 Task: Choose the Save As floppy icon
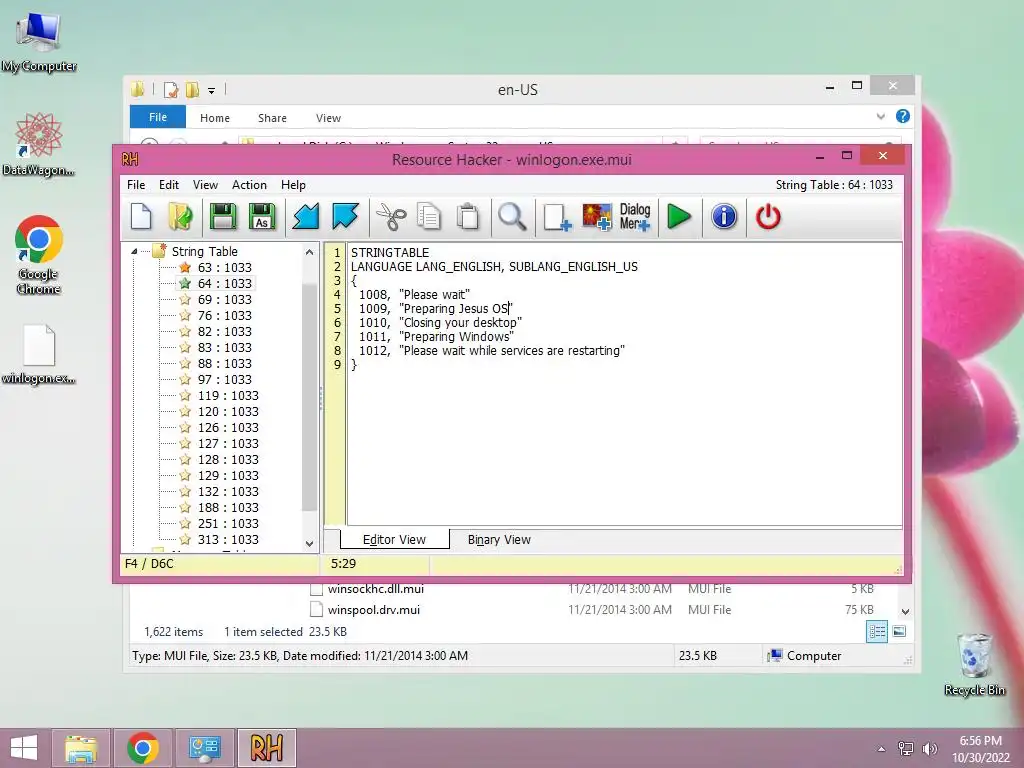click(x=262, y=217)
